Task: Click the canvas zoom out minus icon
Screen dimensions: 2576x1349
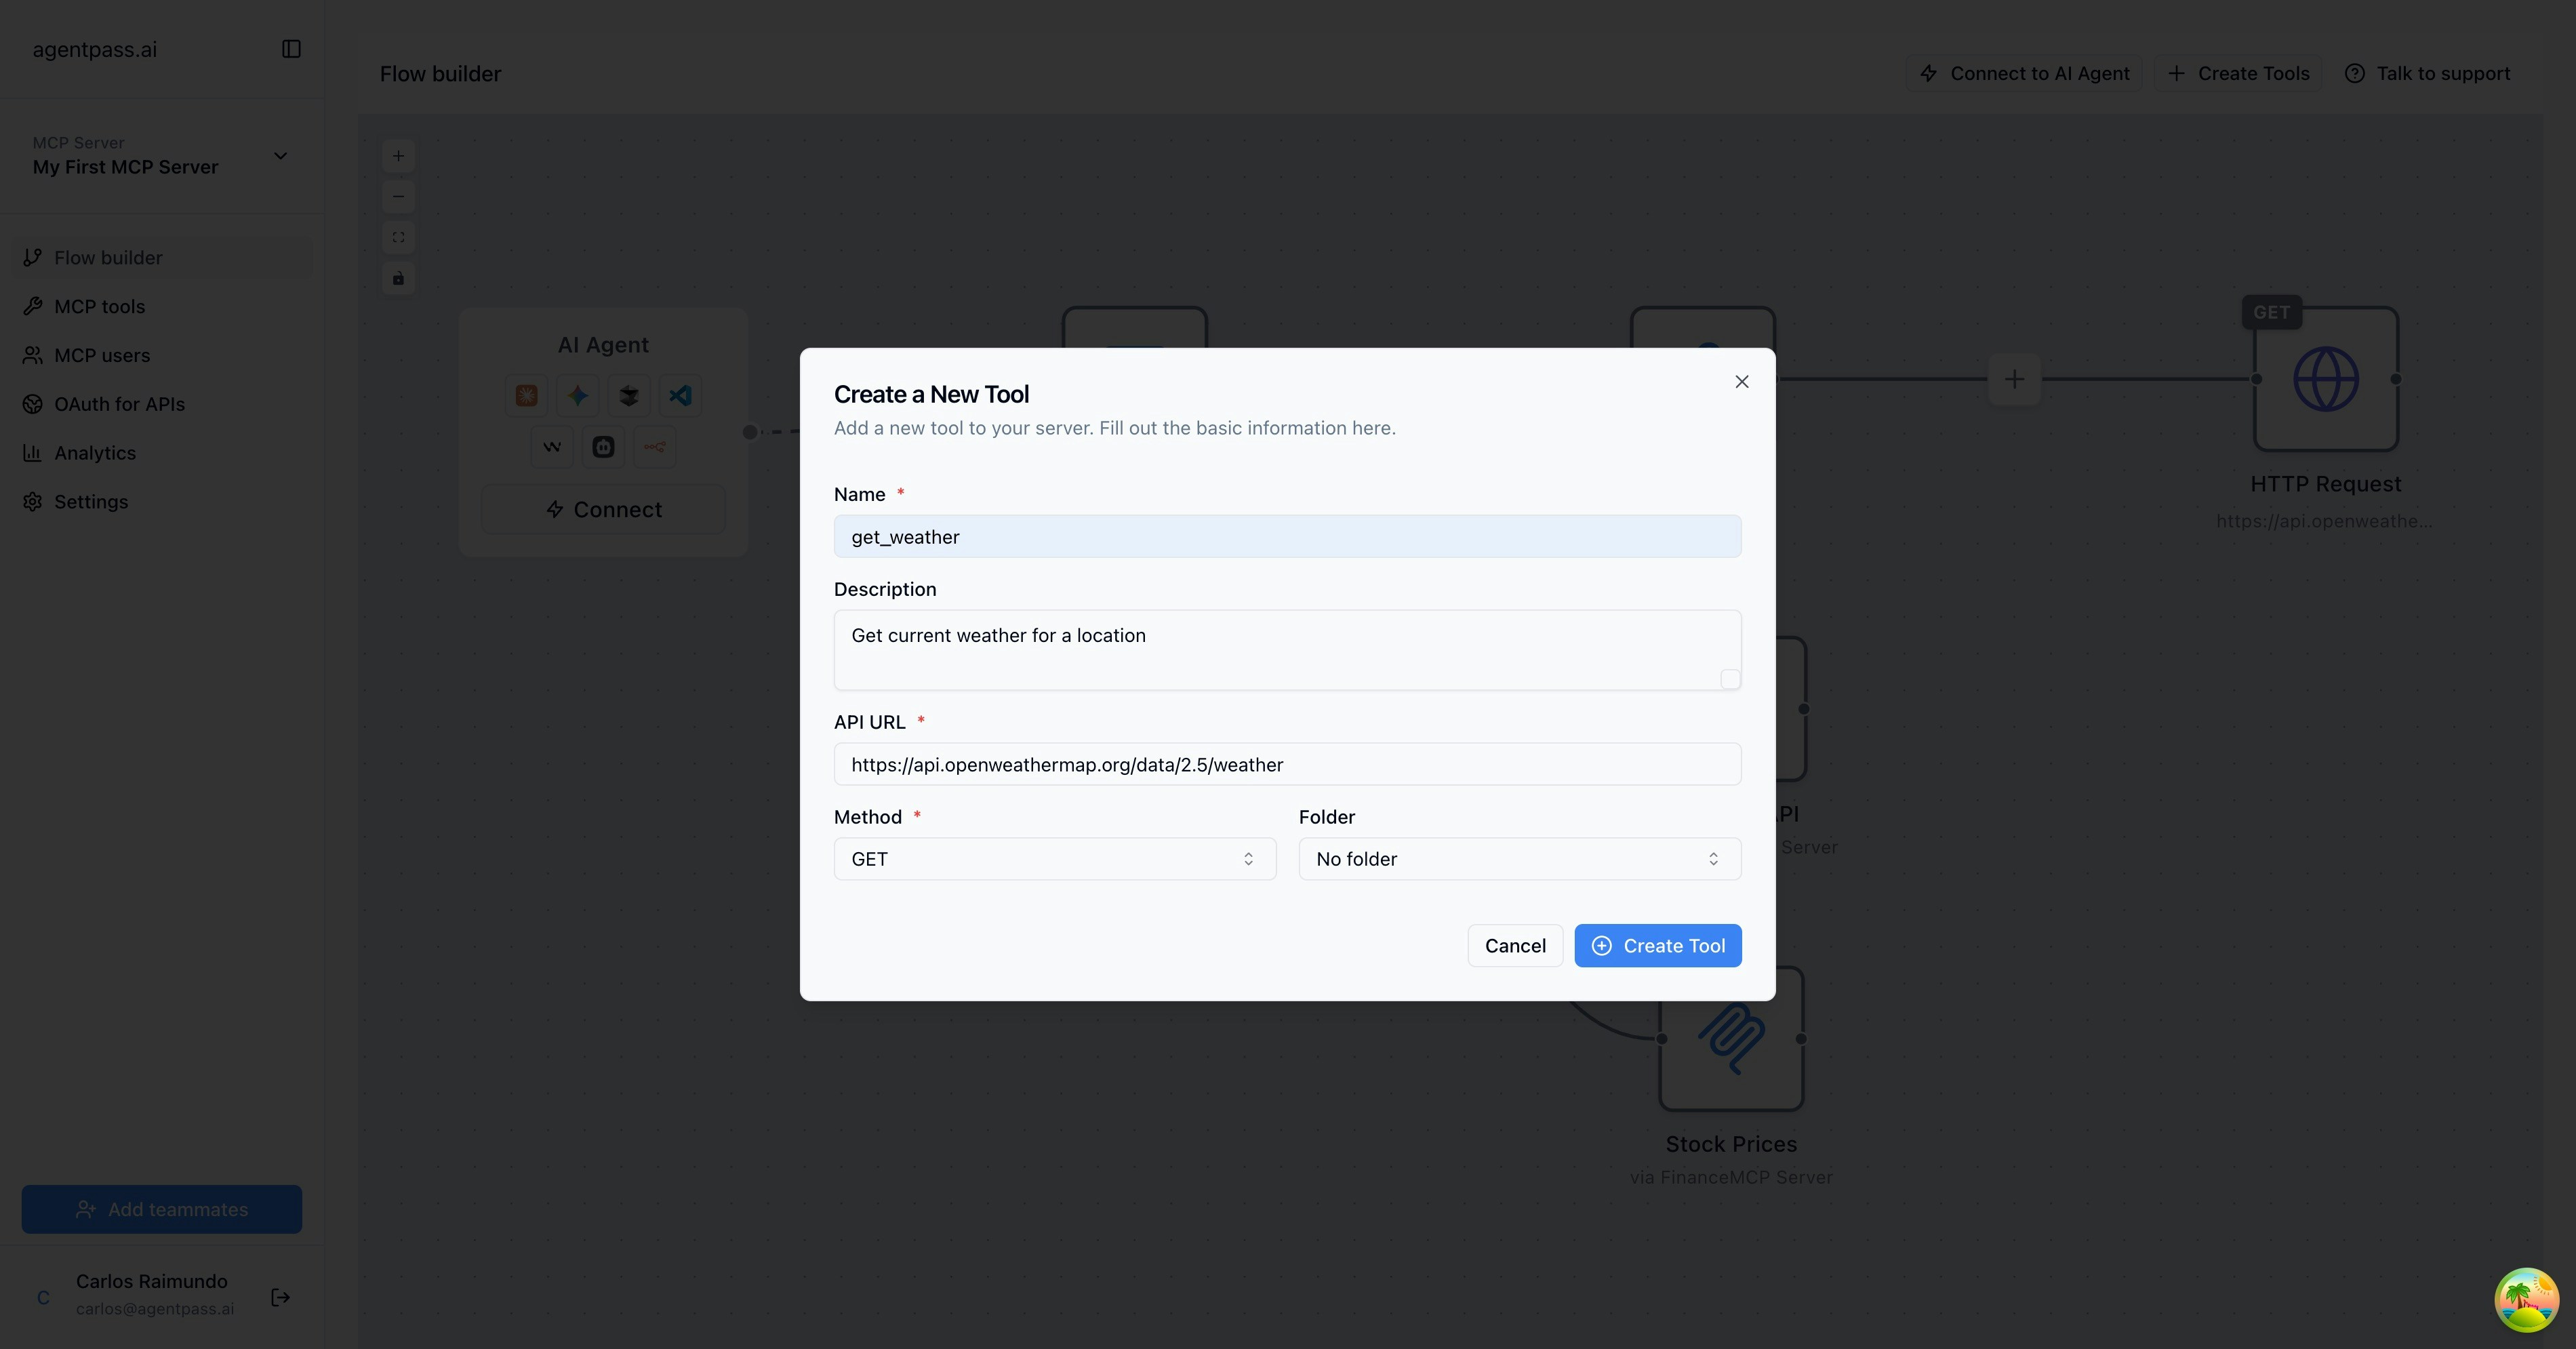Action: click(x=398, y=197)
